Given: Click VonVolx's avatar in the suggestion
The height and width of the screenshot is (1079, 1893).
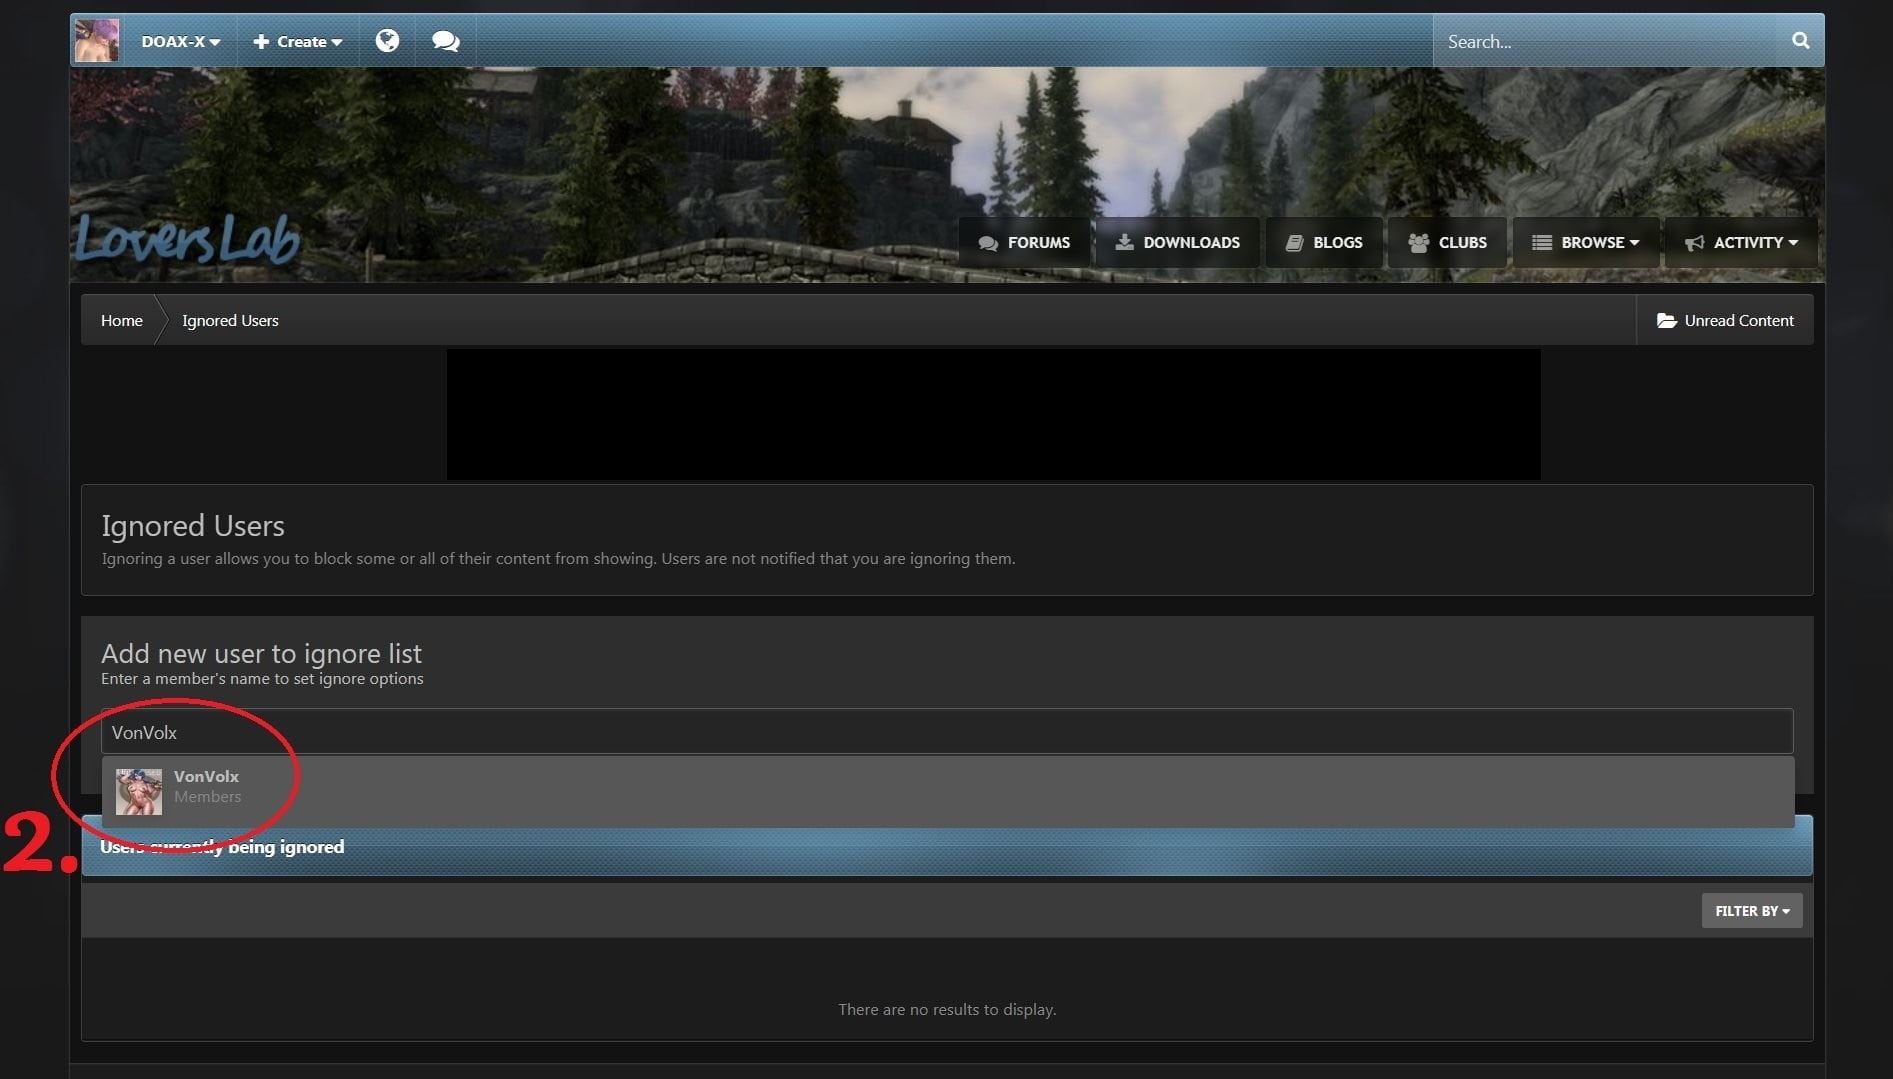Looking at the screenshot, I should [x=139, y=792].
